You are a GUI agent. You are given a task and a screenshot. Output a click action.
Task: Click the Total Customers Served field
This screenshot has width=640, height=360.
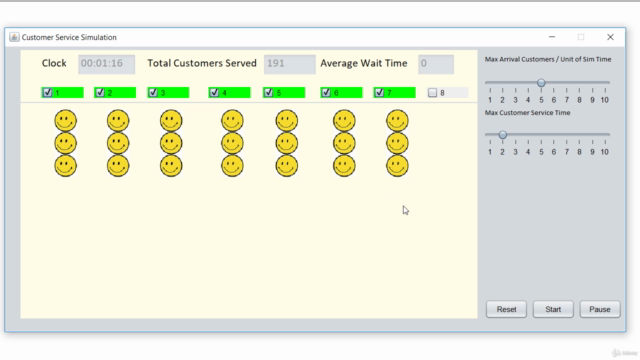click(289, 64)
